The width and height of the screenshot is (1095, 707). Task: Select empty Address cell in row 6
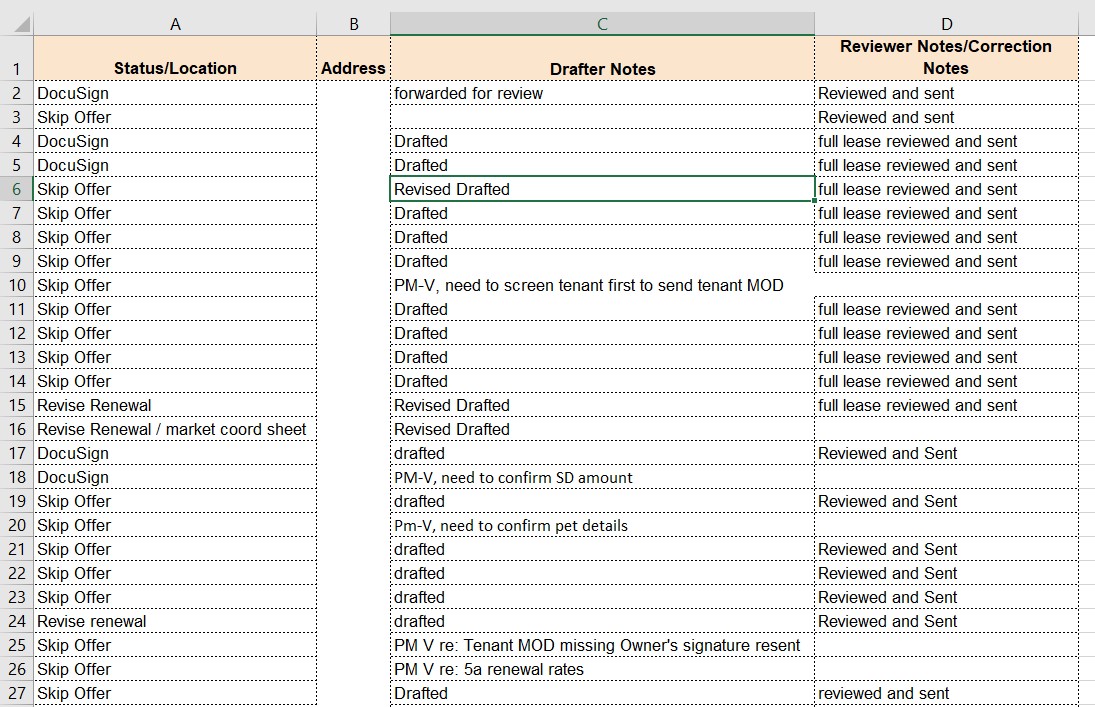click(x=353, y=189)
